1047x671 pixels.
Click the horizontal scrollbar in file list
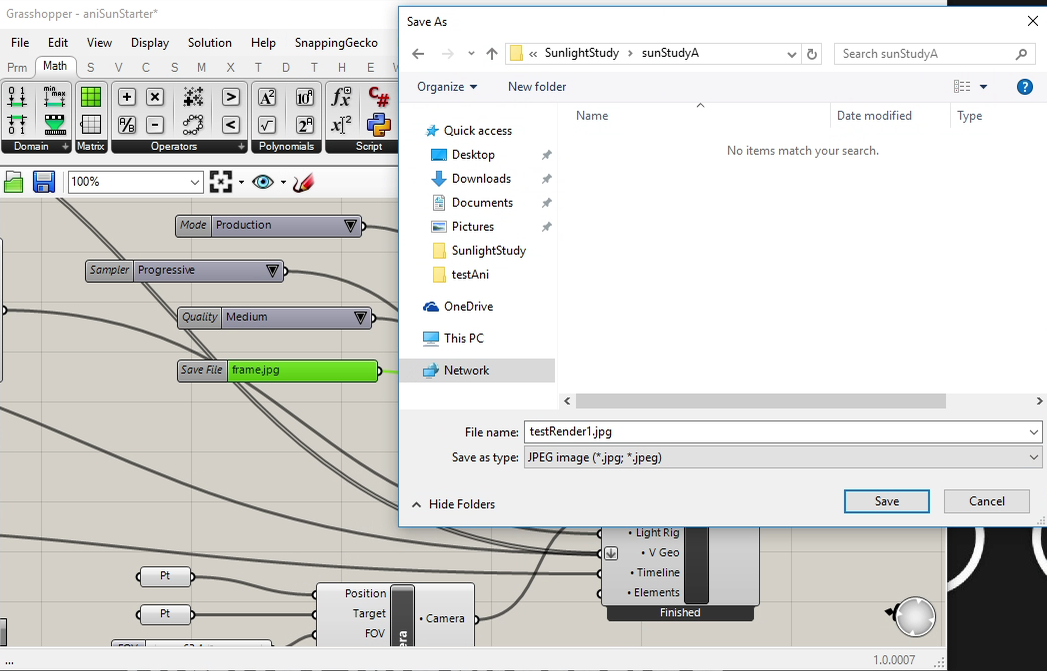point(761,401)
